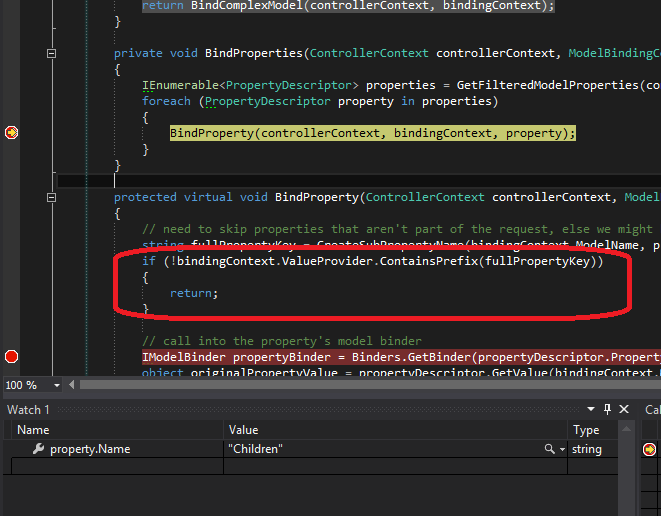
Task: Open the Watch 1 window options dropdown
Action: pos(591,409)
